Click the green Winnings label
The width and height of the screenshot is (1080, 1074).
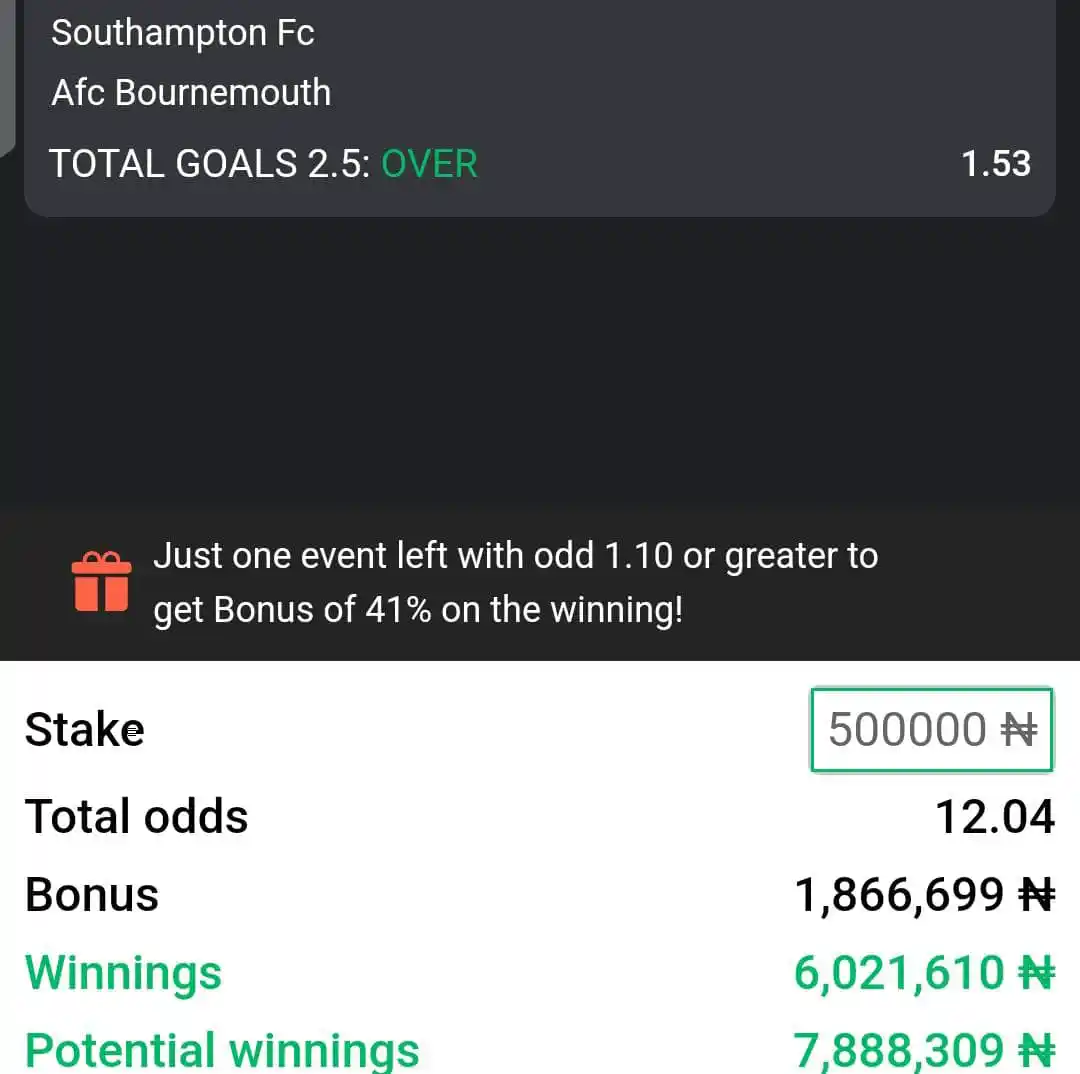click(123, 973)
